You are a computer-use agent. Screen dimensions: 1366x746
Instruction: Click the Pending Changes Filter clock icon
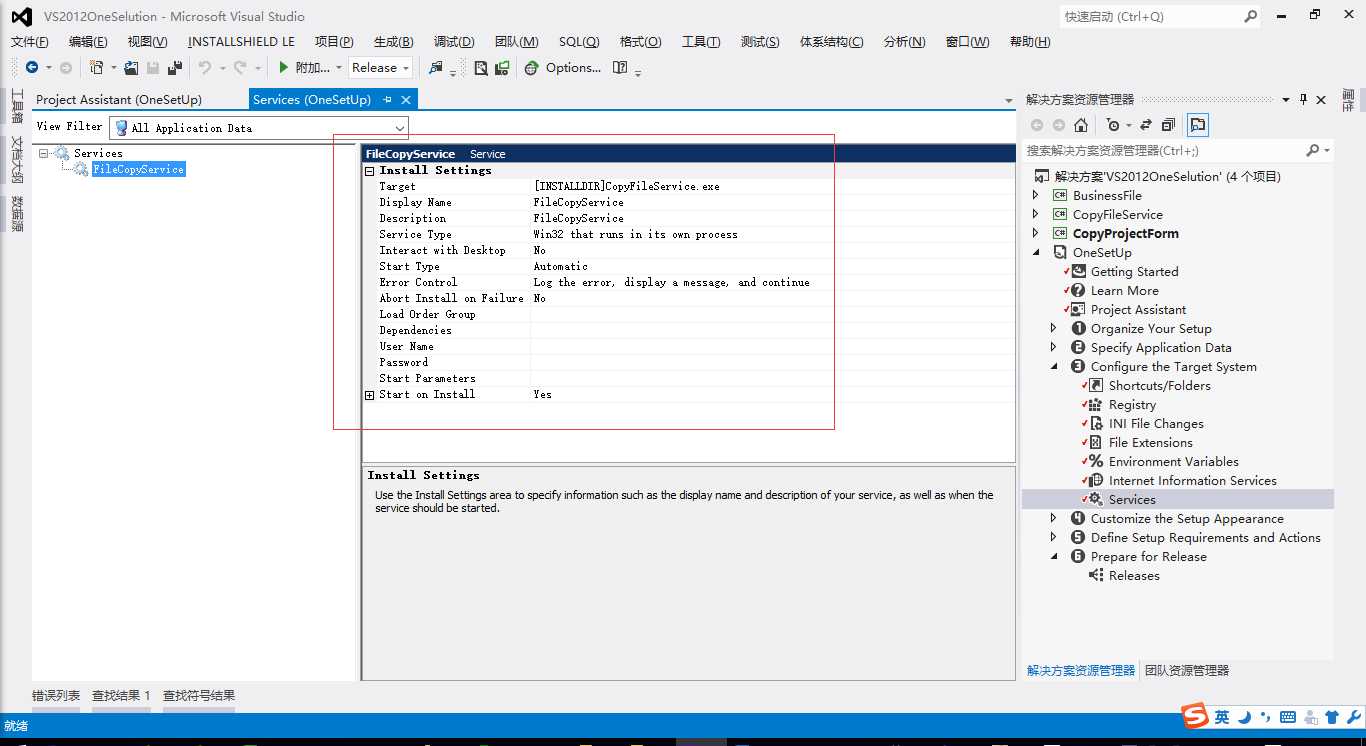(x=1113, y=125)
